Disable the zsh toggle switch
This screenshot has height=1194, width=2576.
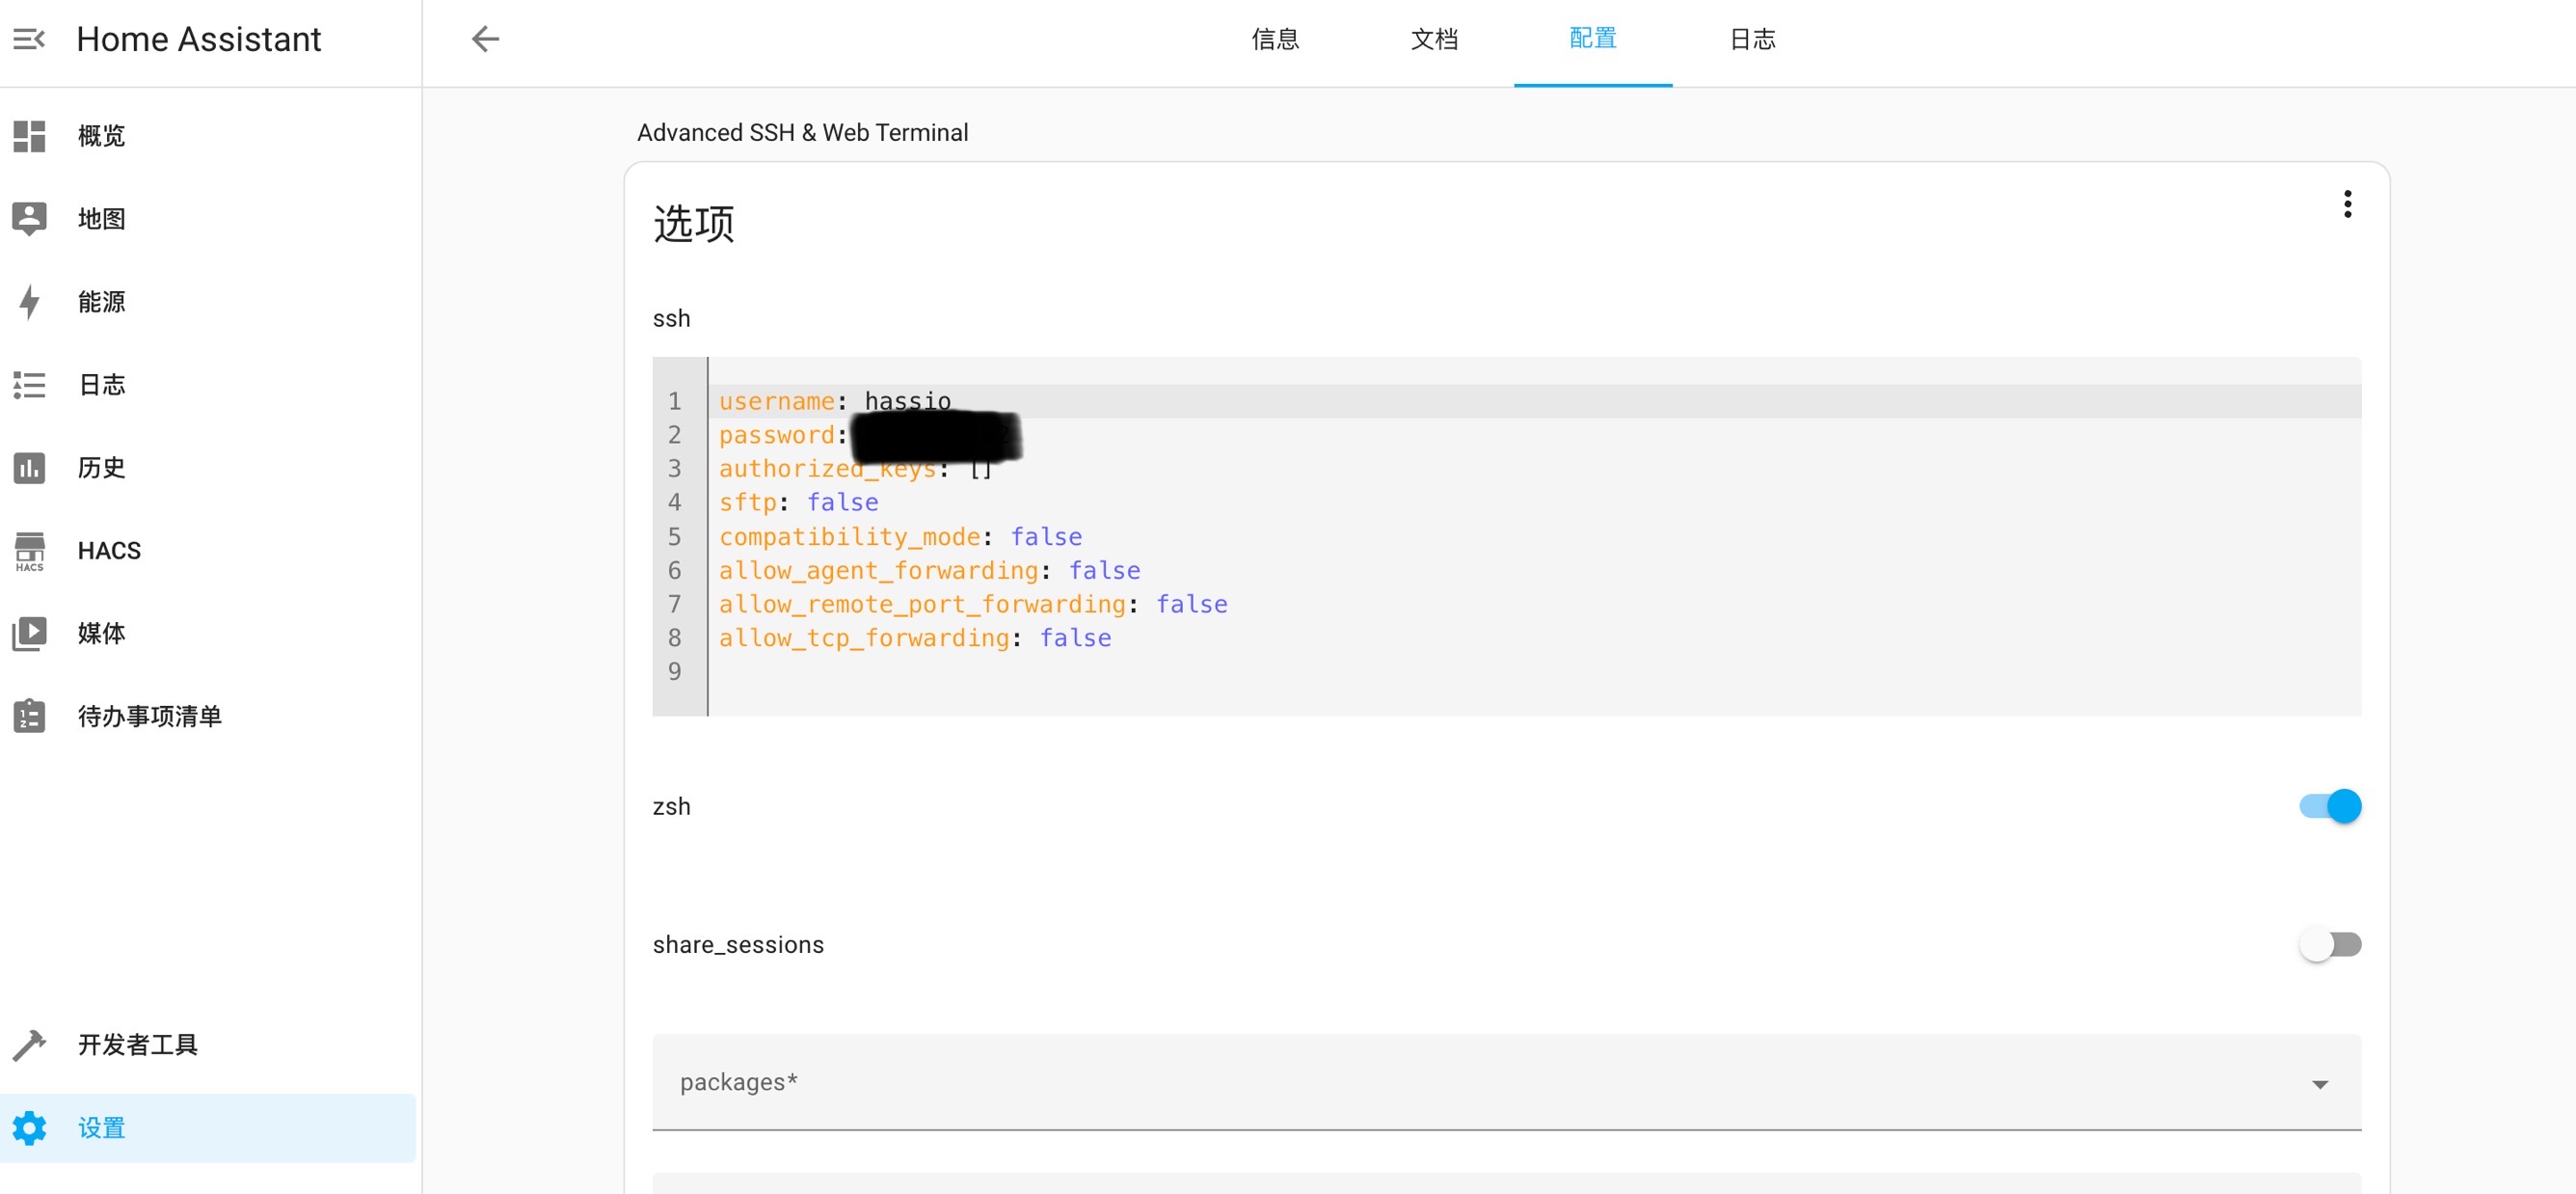2329,806
